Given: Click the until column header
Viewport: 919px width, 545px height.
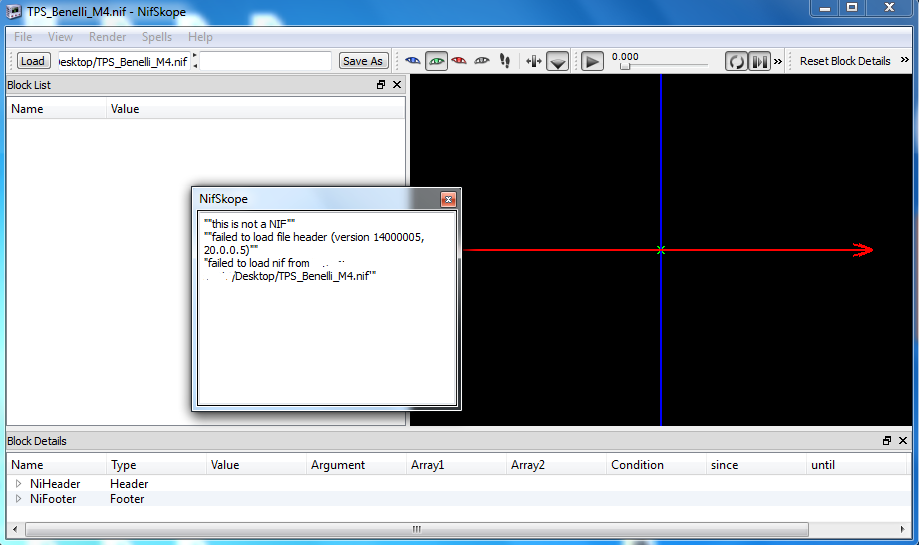Looking at the screenshot, I should [857, 465].
